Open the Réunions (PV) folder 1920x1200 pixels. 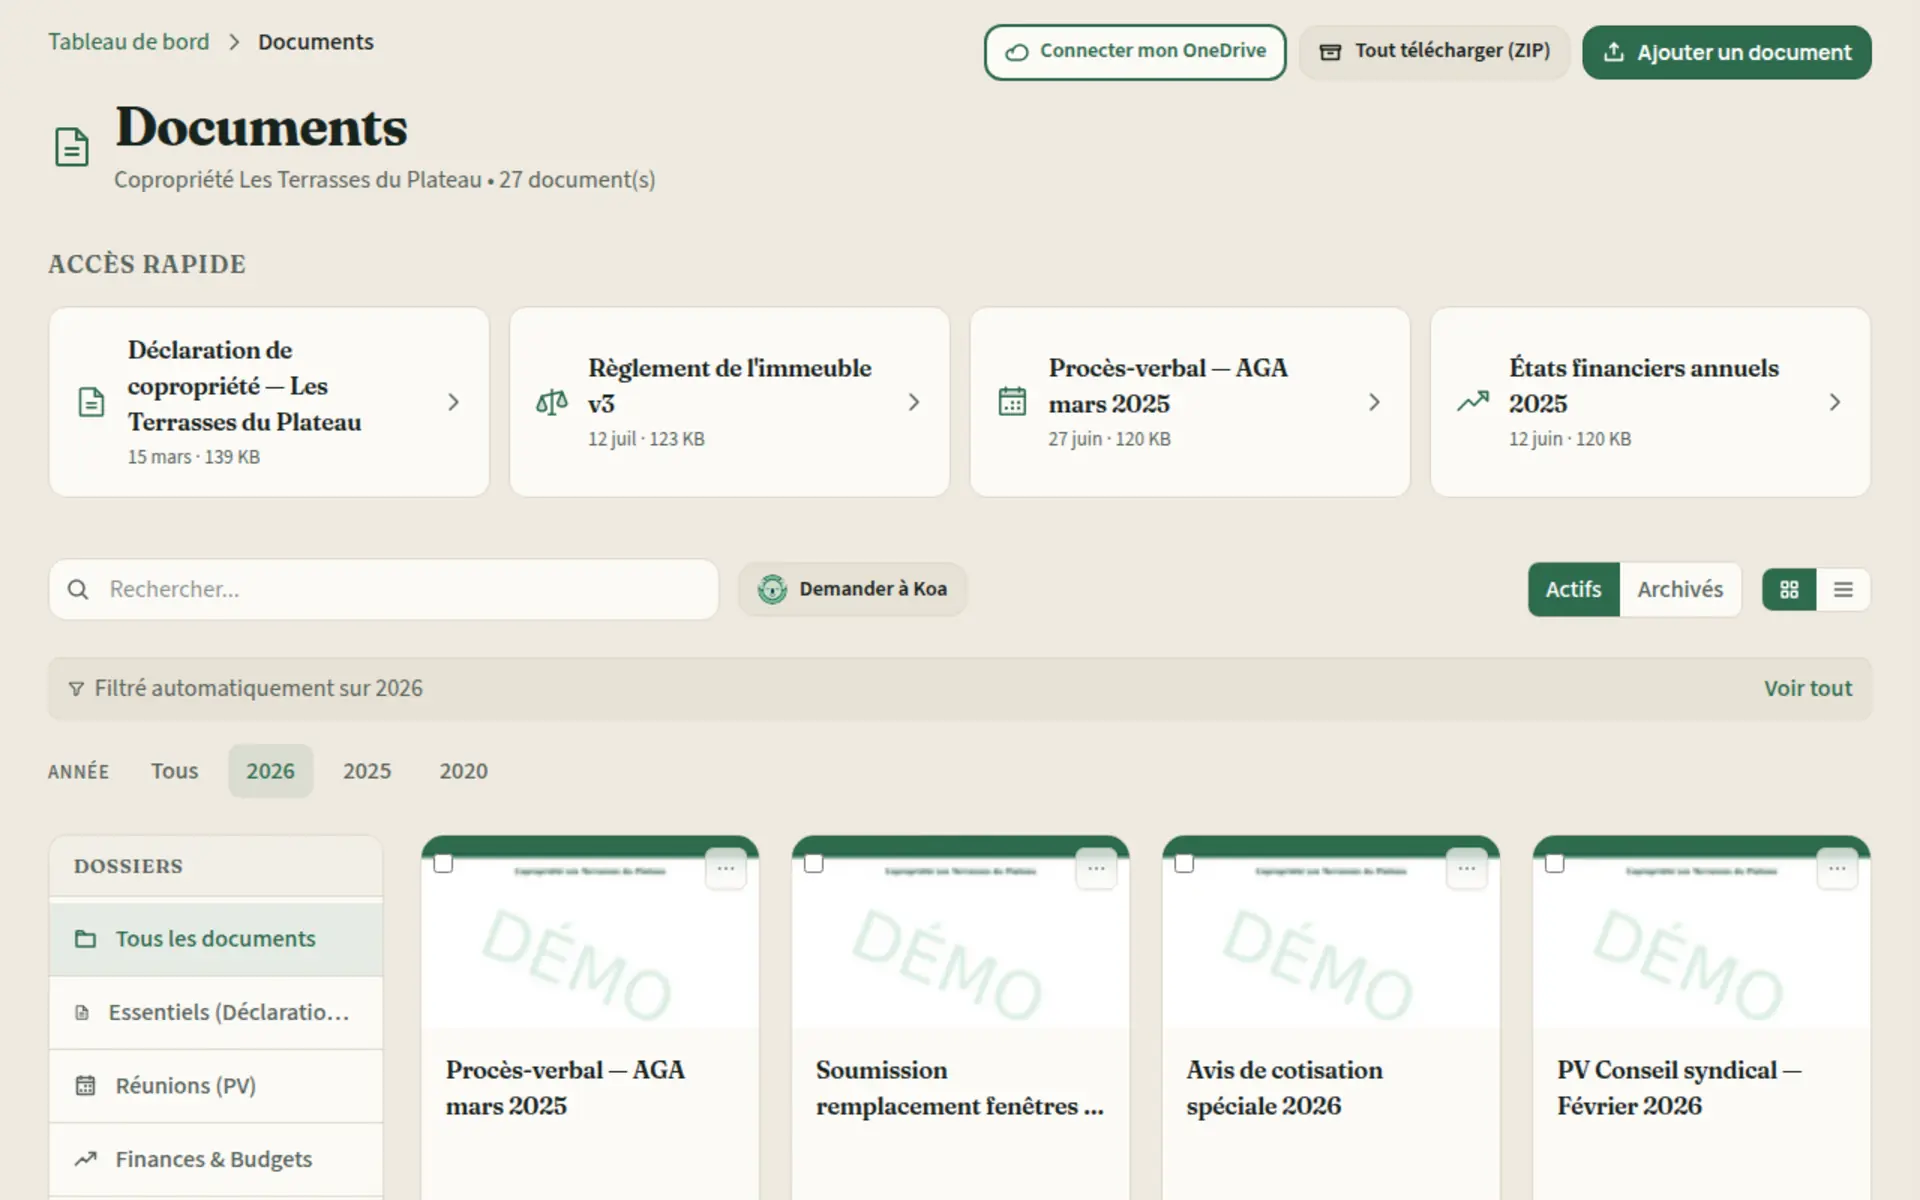click(216, 1086)
